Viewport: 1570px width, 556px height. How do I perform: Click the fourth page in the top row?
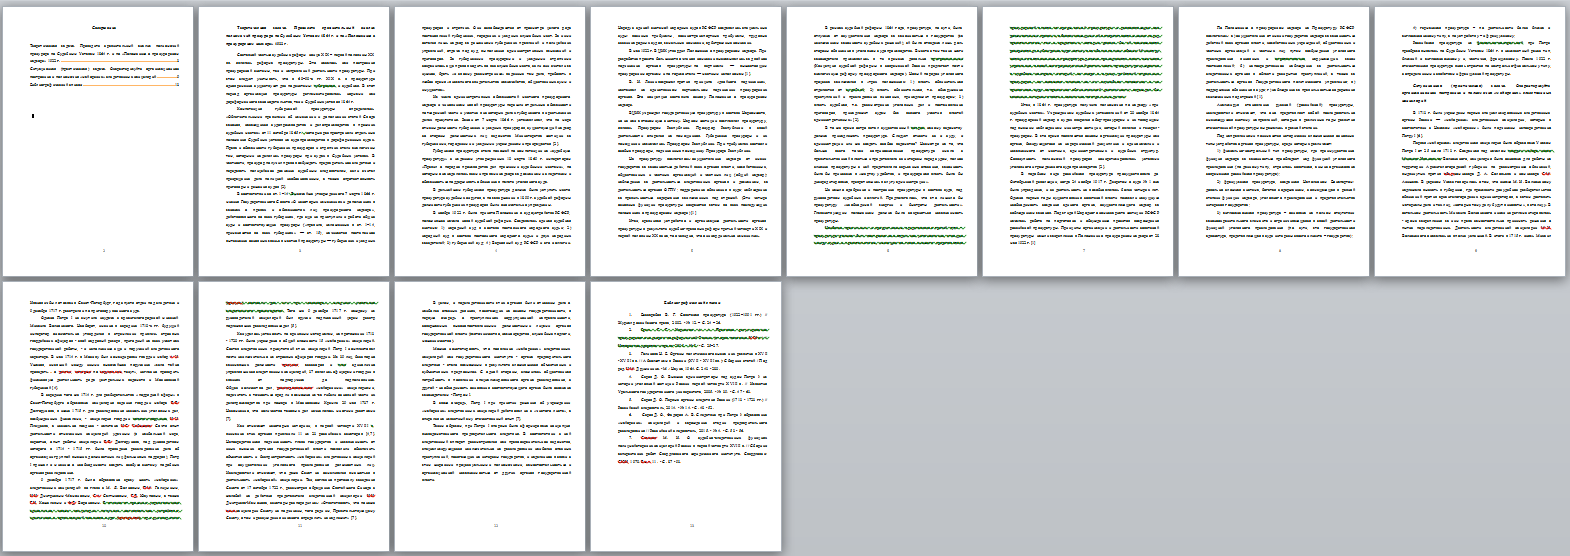pyautogui.click(x=686, y=142)
